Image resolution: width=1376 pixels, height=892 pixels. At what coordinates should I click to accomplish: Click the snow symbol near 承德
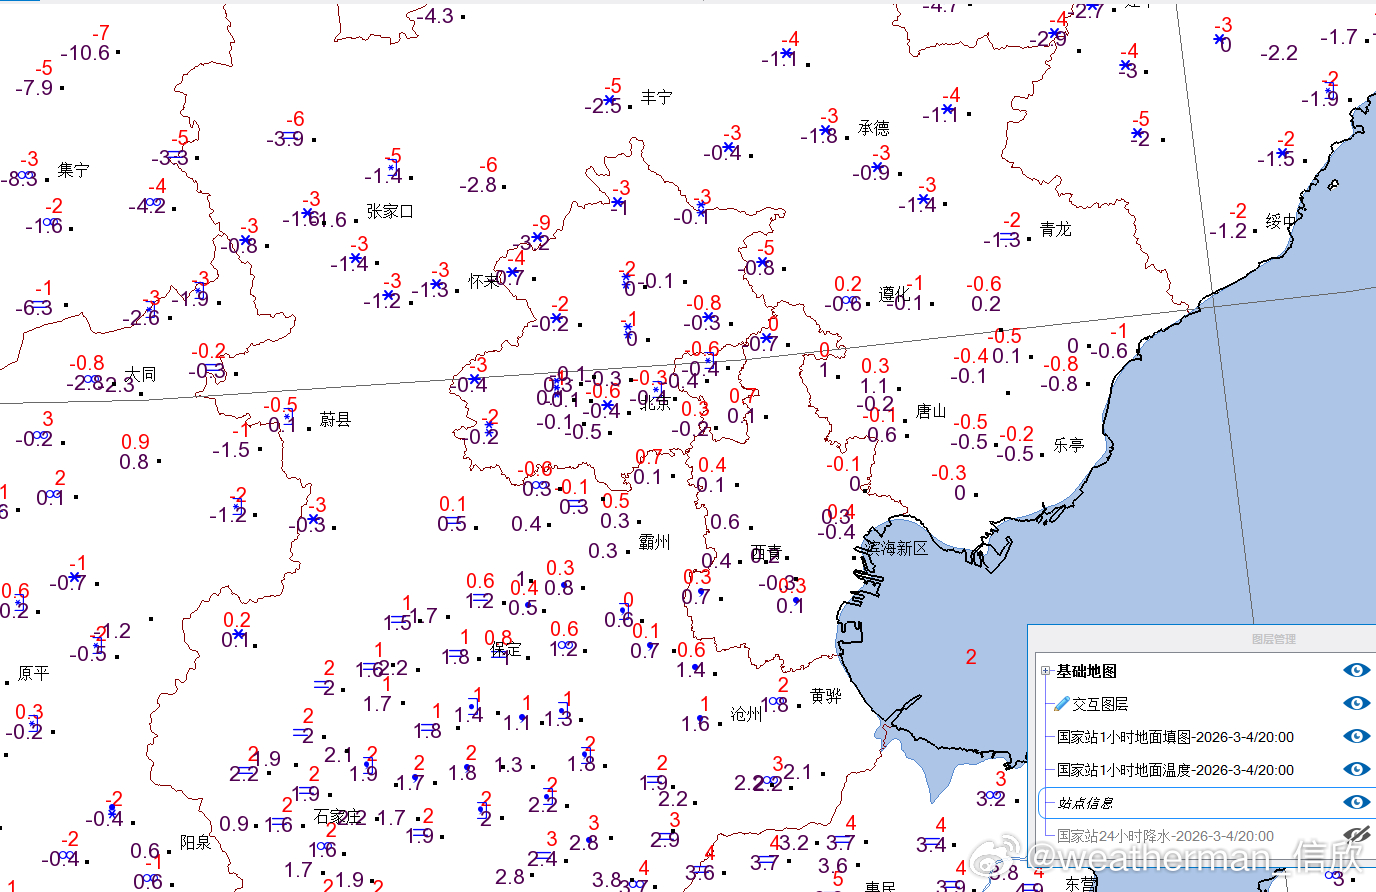point(825,129)
